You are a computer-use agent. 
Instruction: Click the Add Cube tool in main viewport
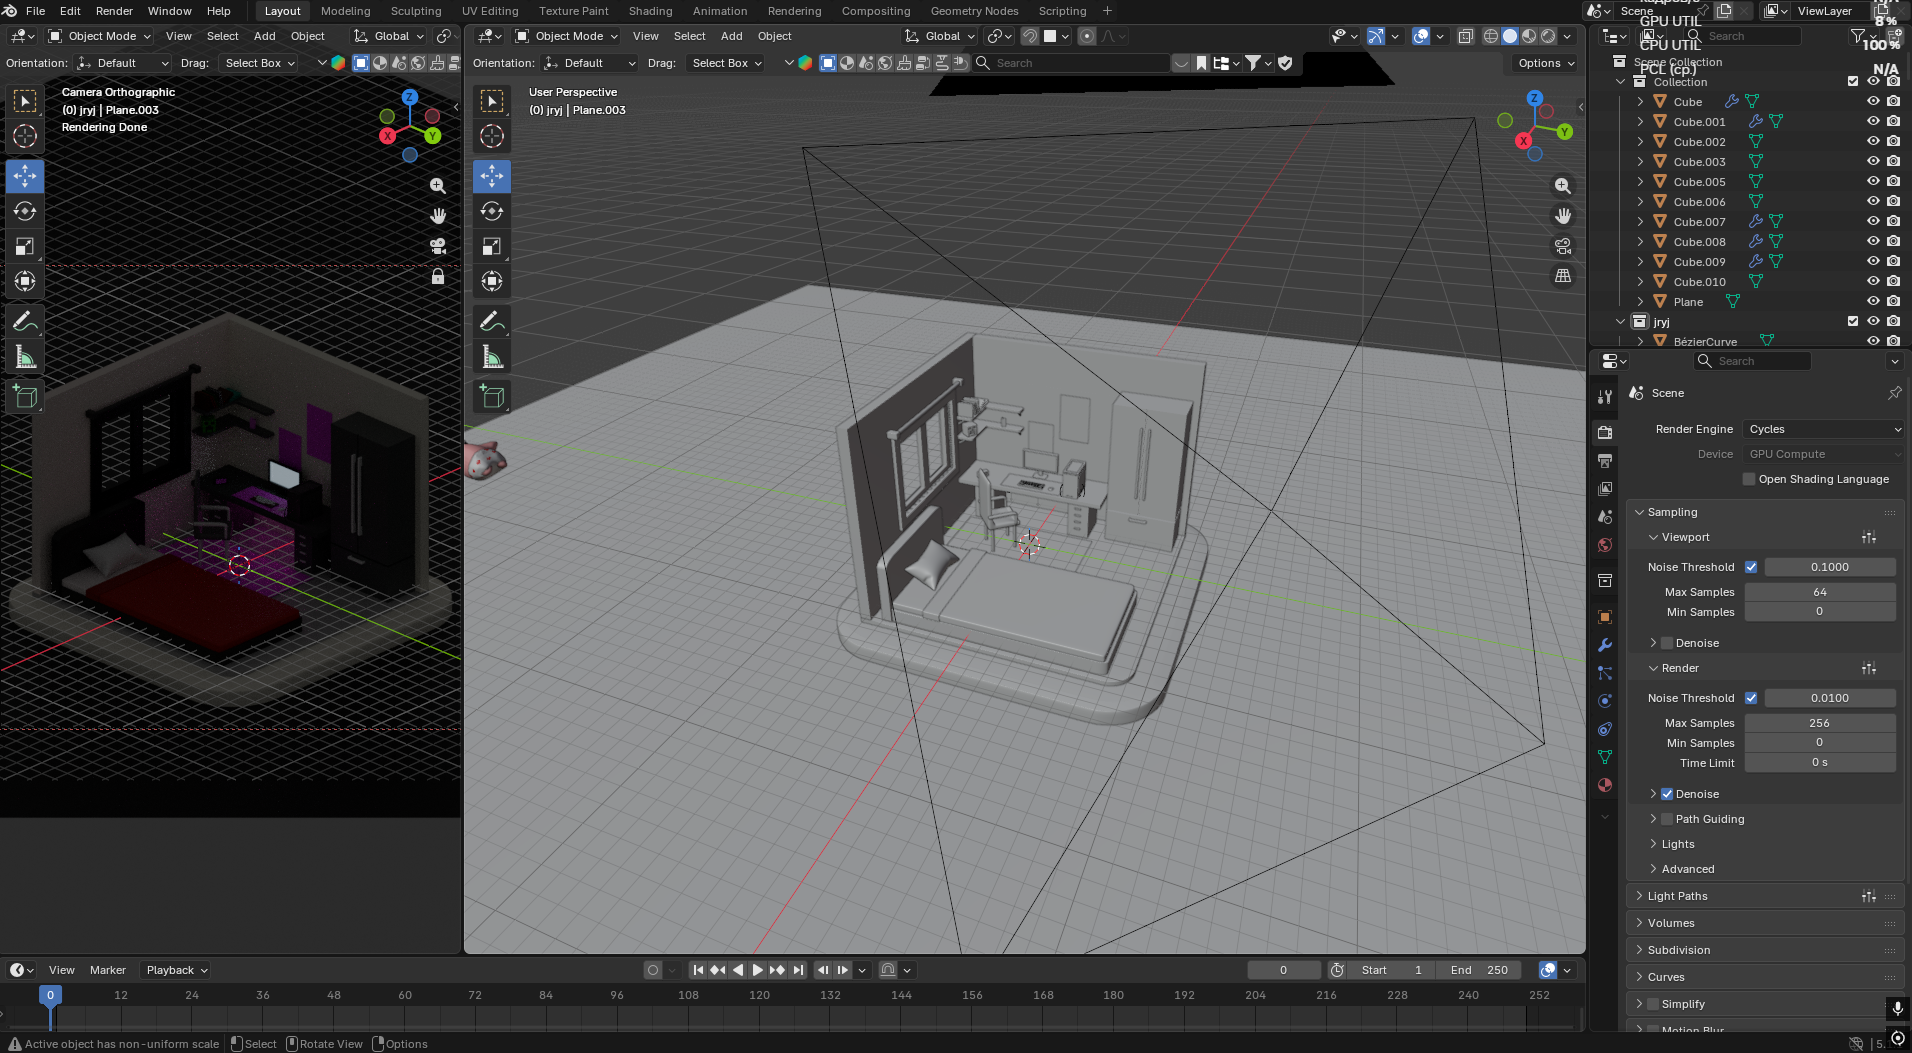[492, 397]
